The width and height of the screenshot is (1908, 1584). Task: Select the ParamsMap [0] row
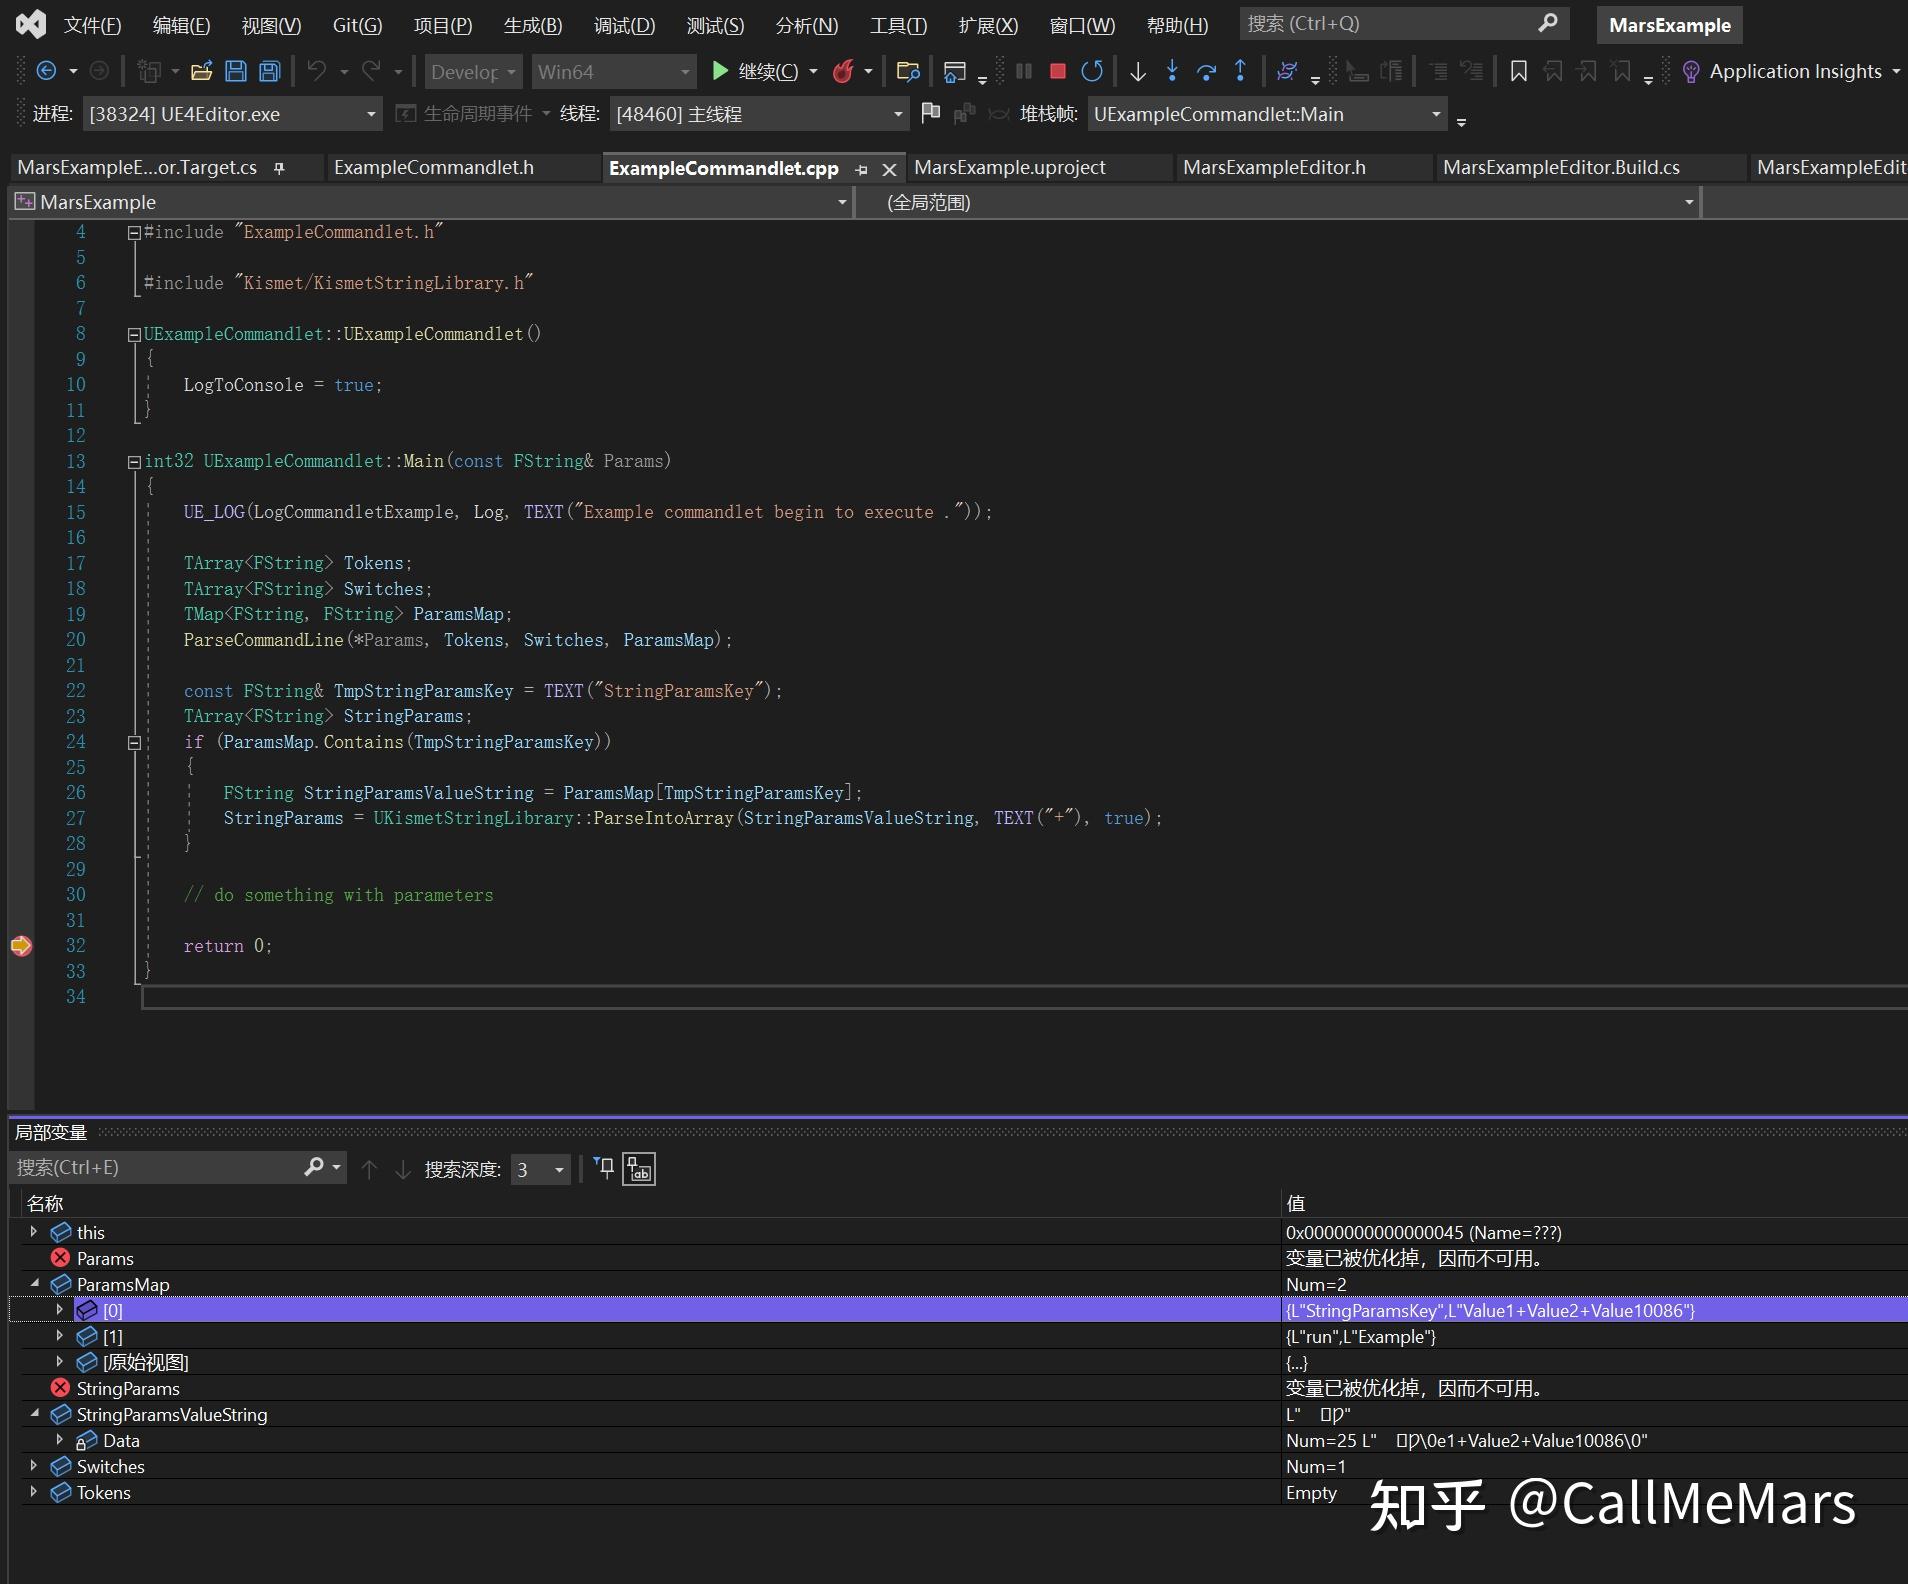pos(958,1309)
